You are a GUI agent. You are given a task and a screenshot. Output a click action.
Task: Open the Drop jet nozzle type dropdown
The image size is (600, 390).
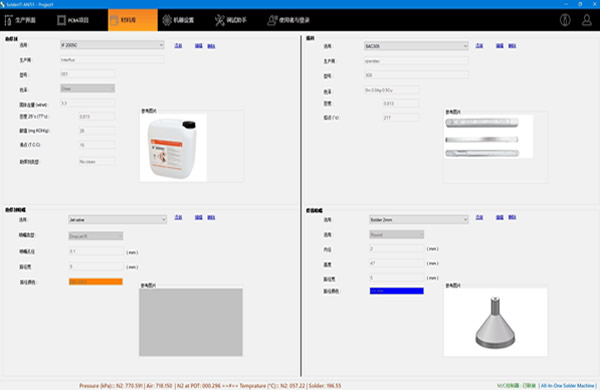click(x=96, y=236)
